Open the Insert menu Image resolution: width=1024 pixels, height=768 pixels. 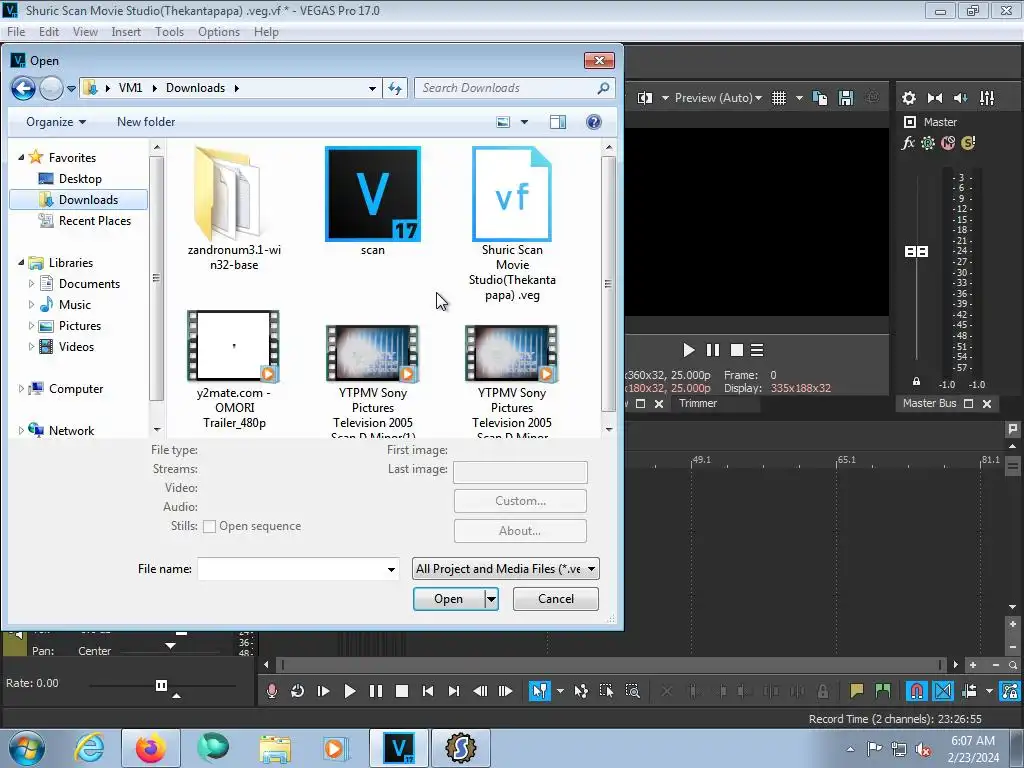pyautogui.click(x=126, y=31)
